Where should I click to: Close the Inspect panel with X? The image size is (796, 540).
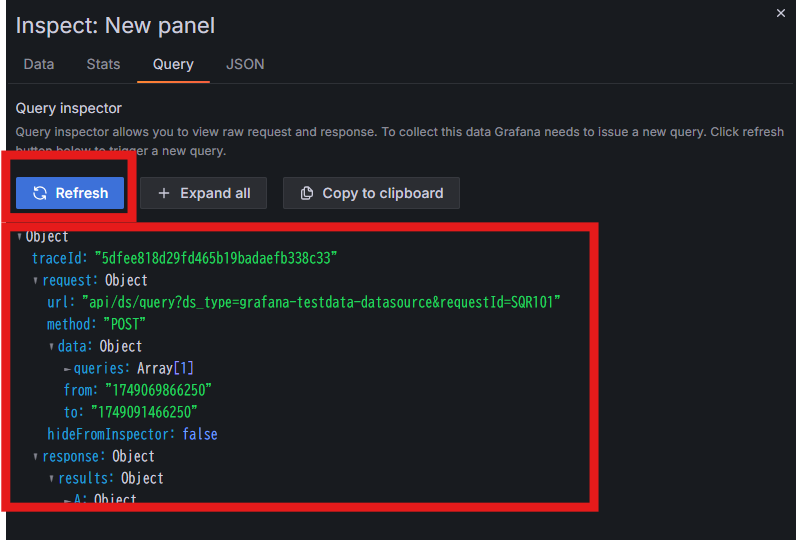(x=781, y=13)
